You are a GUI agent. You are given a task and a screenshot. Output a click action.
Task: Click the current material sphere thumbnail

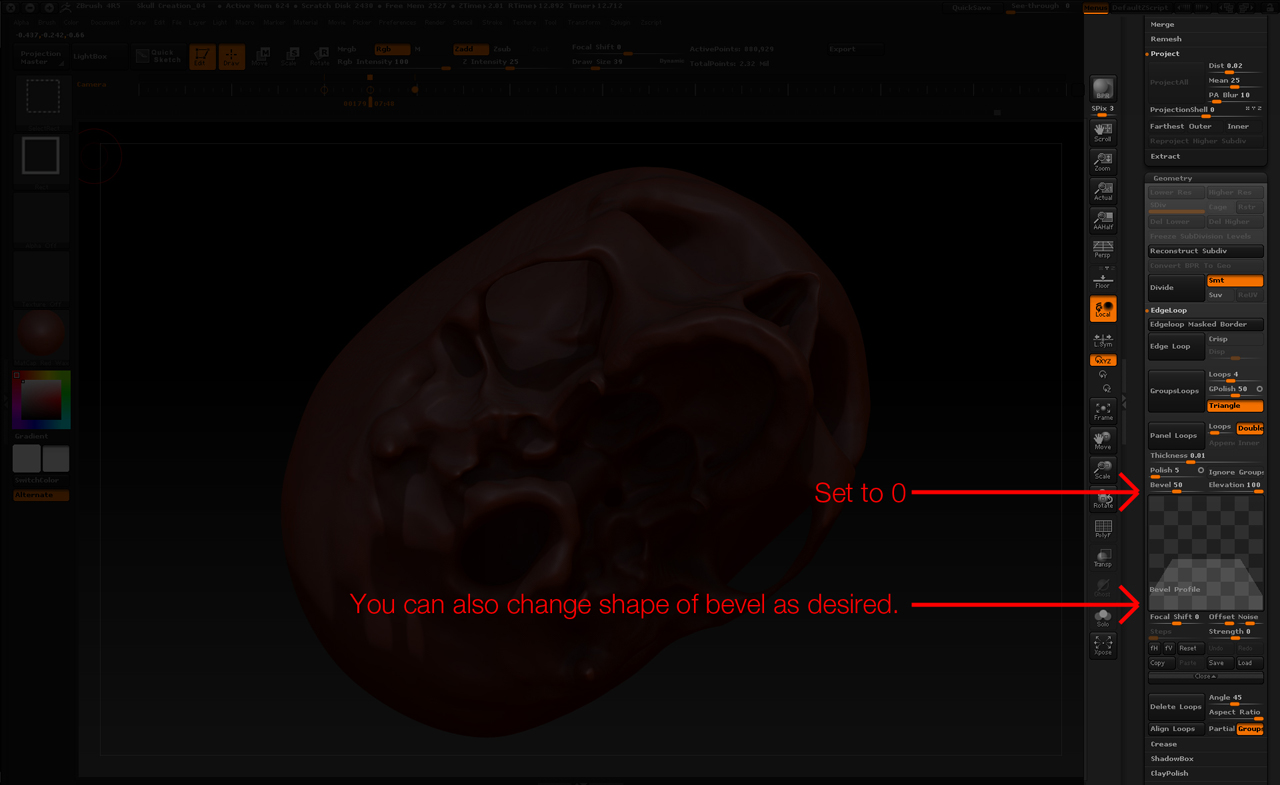[x=42, y=336]
